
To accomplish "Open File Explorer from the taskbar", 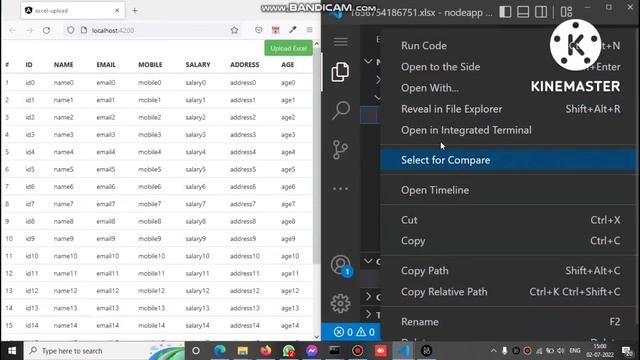I will tap(242, 351).
